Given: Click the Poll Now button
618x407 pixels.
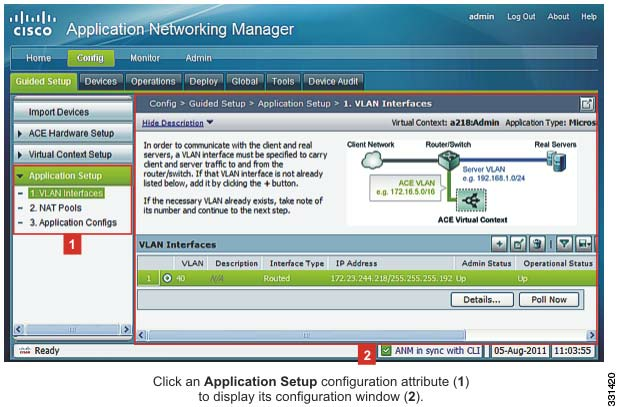Looking at the screenshot, I should point(548,299).
